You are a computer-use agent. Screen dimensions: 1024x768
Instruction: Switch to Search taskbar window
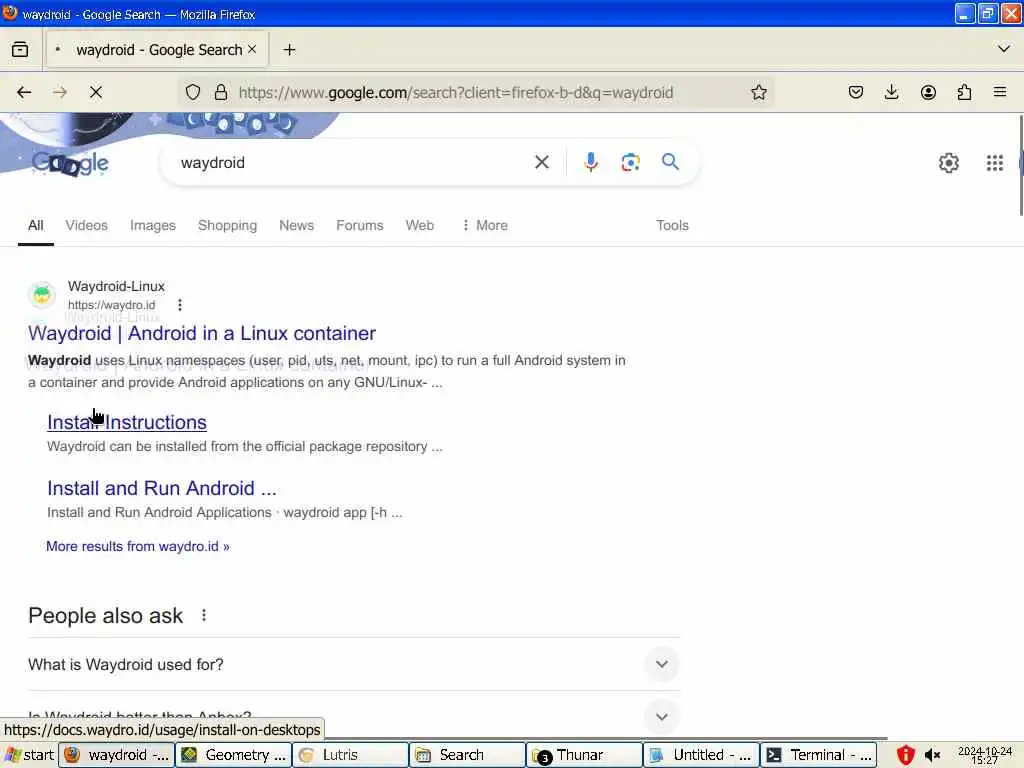(467, 755)
